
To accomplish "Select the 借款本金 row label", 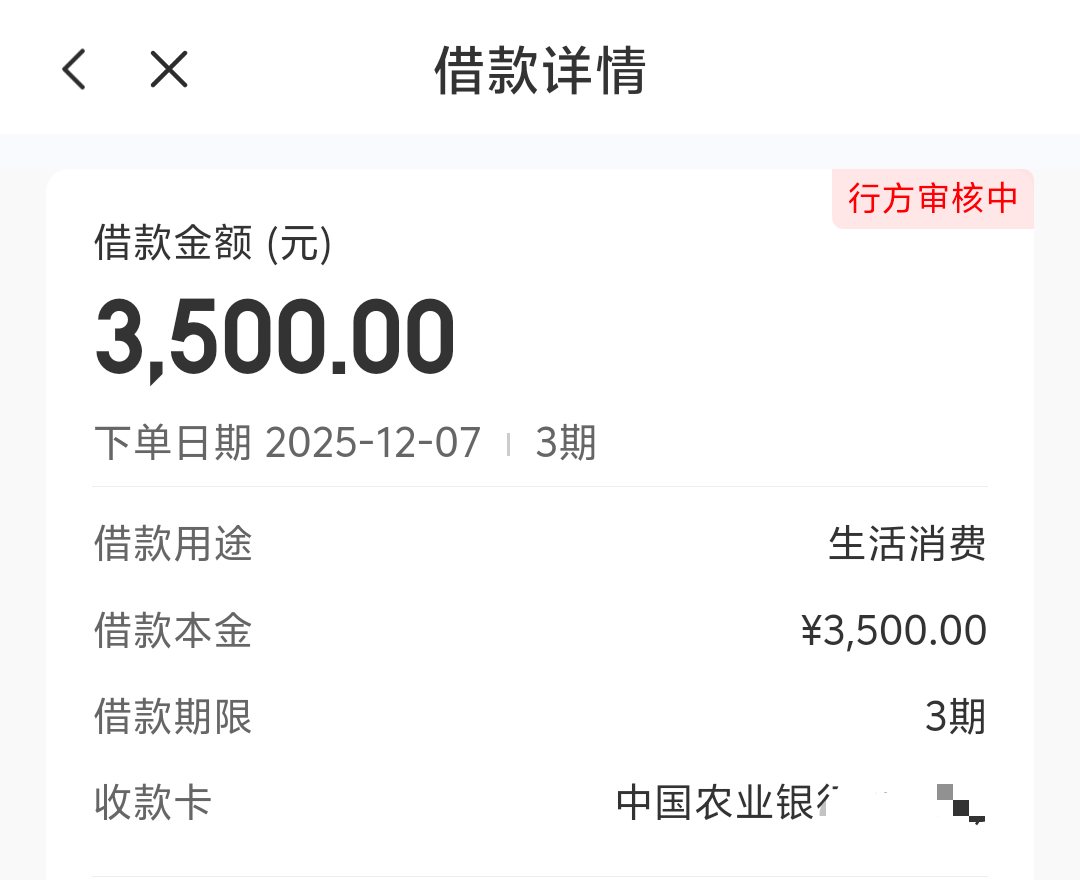I will (x=173, y=631).
